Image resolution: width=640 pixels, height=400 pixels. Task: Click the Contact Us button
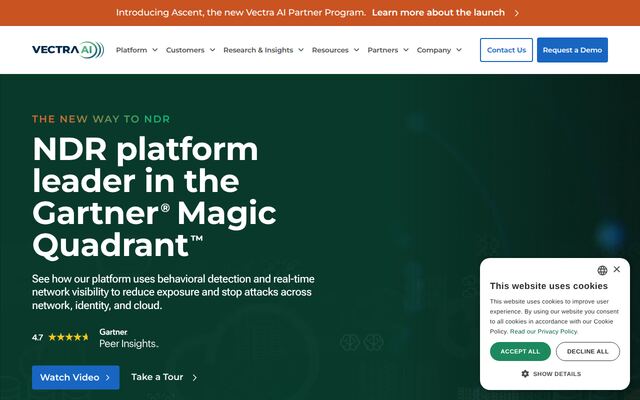506,50
